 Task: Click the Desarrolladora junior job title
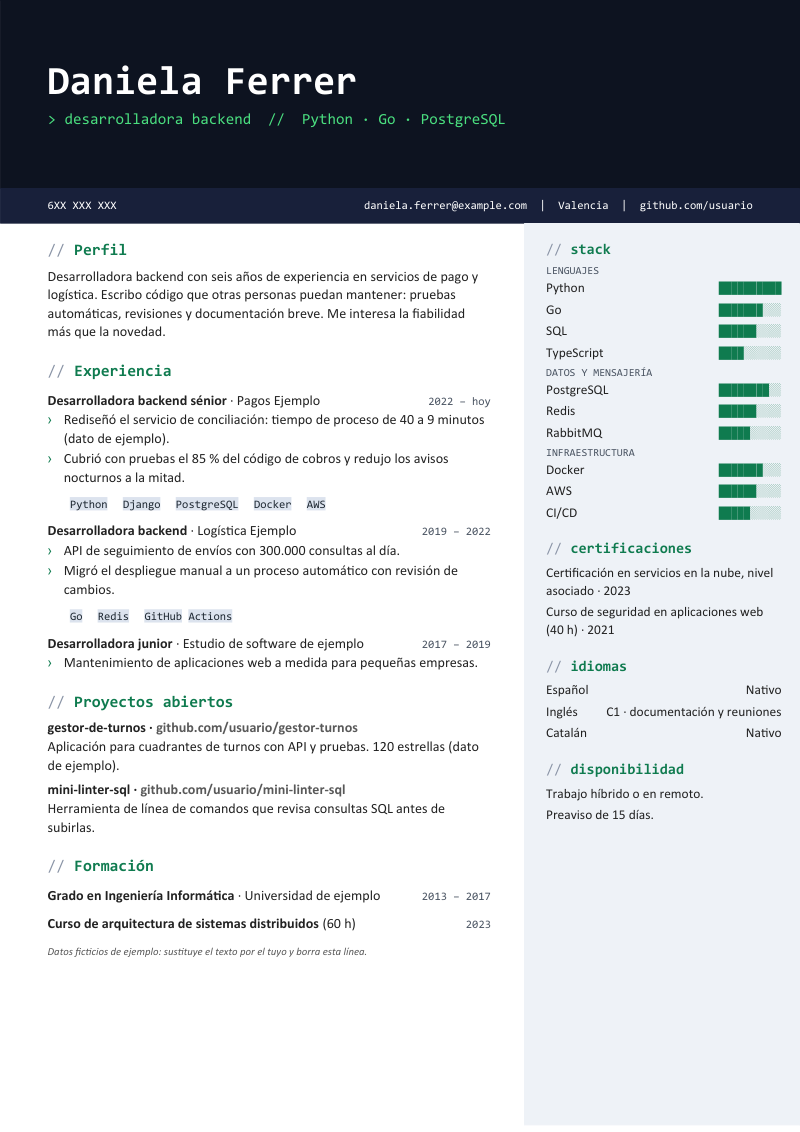(x=110, y=644)
